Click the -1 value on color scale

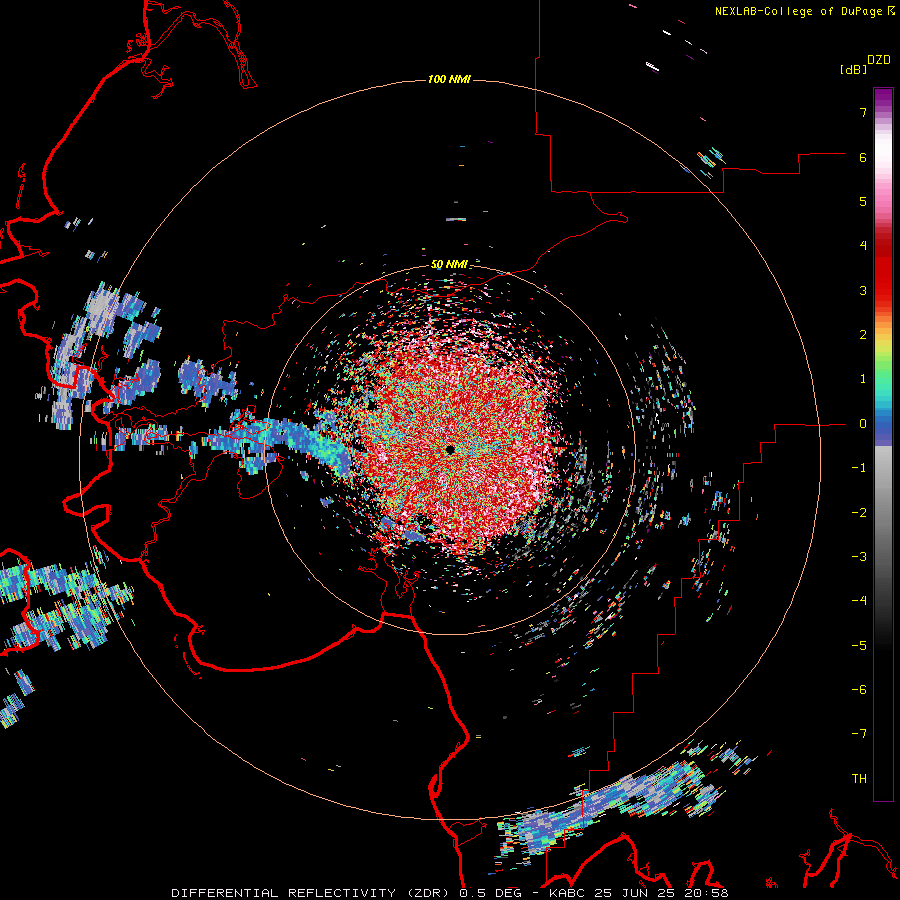(x=859, y=468)
